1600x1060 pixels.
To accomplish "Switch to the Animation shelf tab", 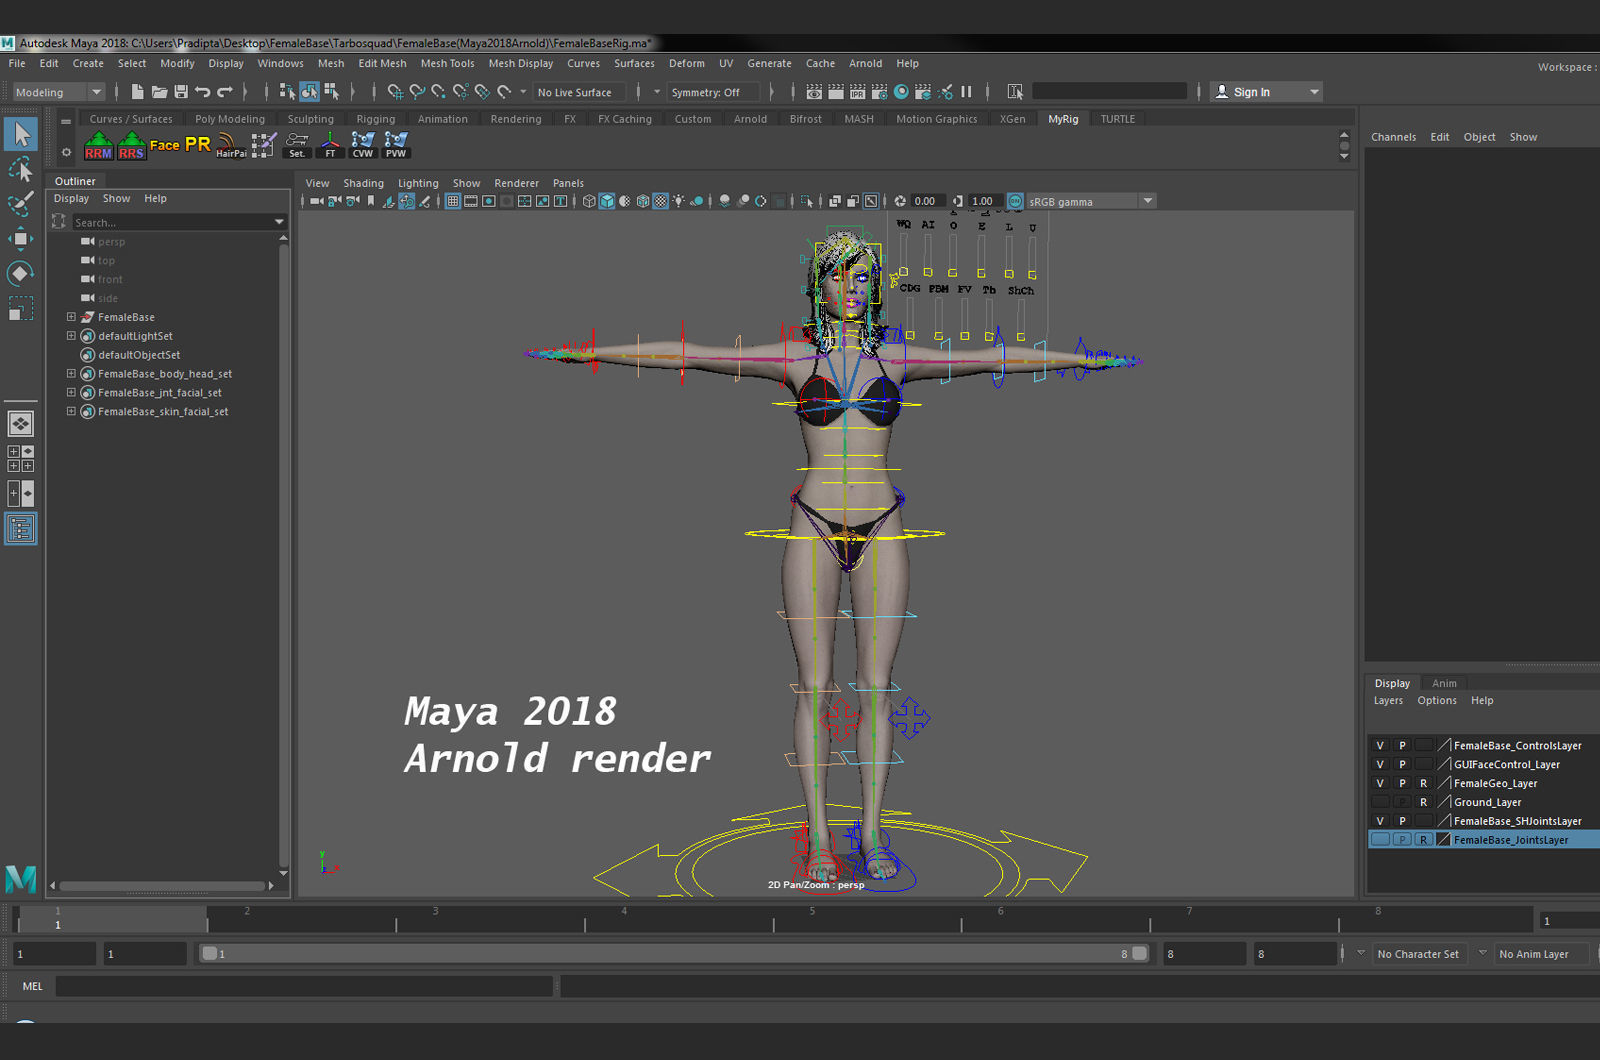I will (x=443, y=119).
